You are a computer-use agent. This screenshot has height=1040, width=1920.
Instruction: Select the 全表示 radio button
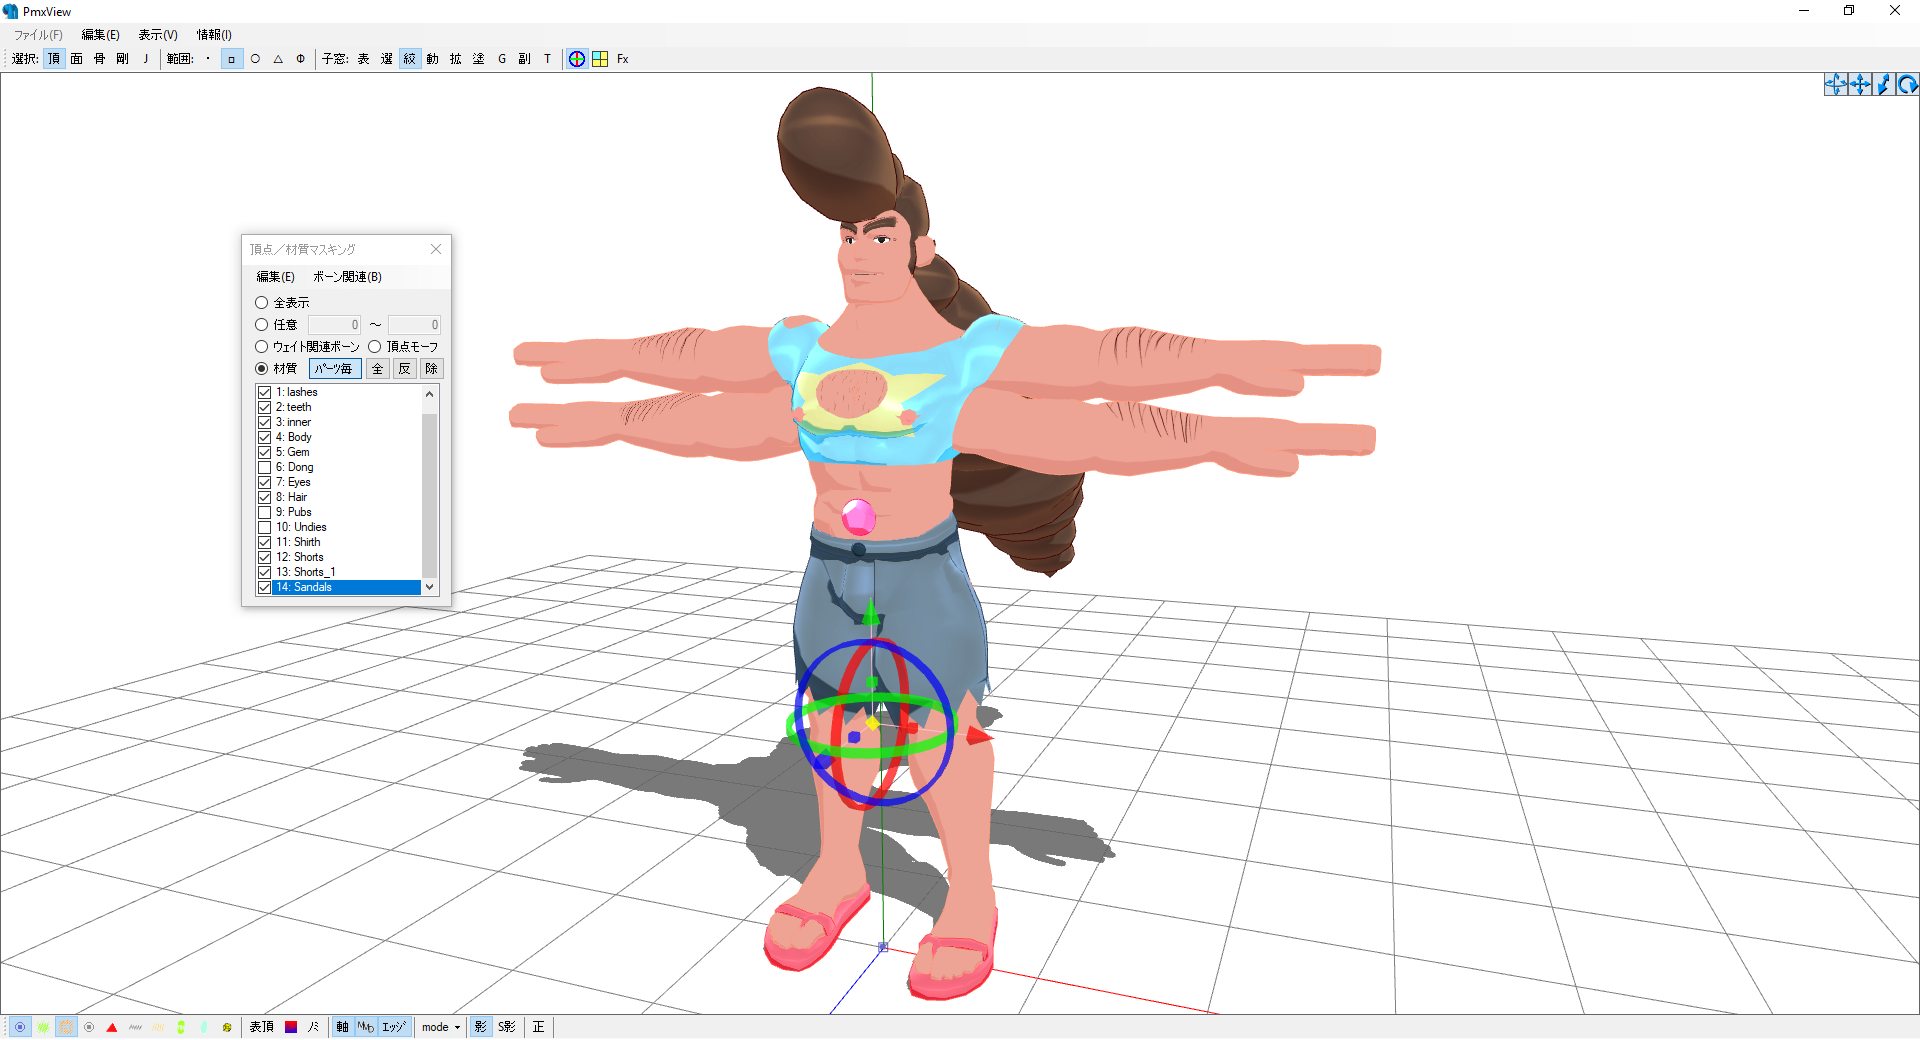[282, 303]
